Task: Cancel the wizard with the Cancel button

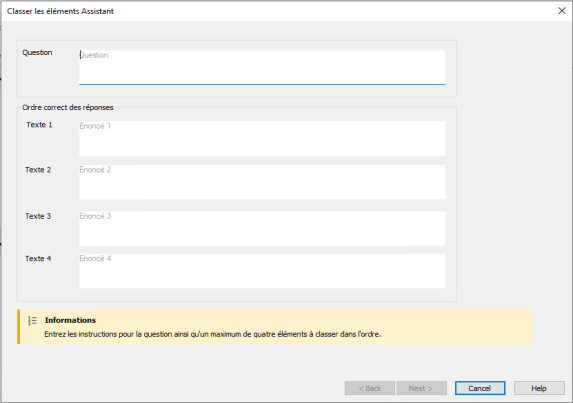Action: pyautogui.click(x=480, y=388)
